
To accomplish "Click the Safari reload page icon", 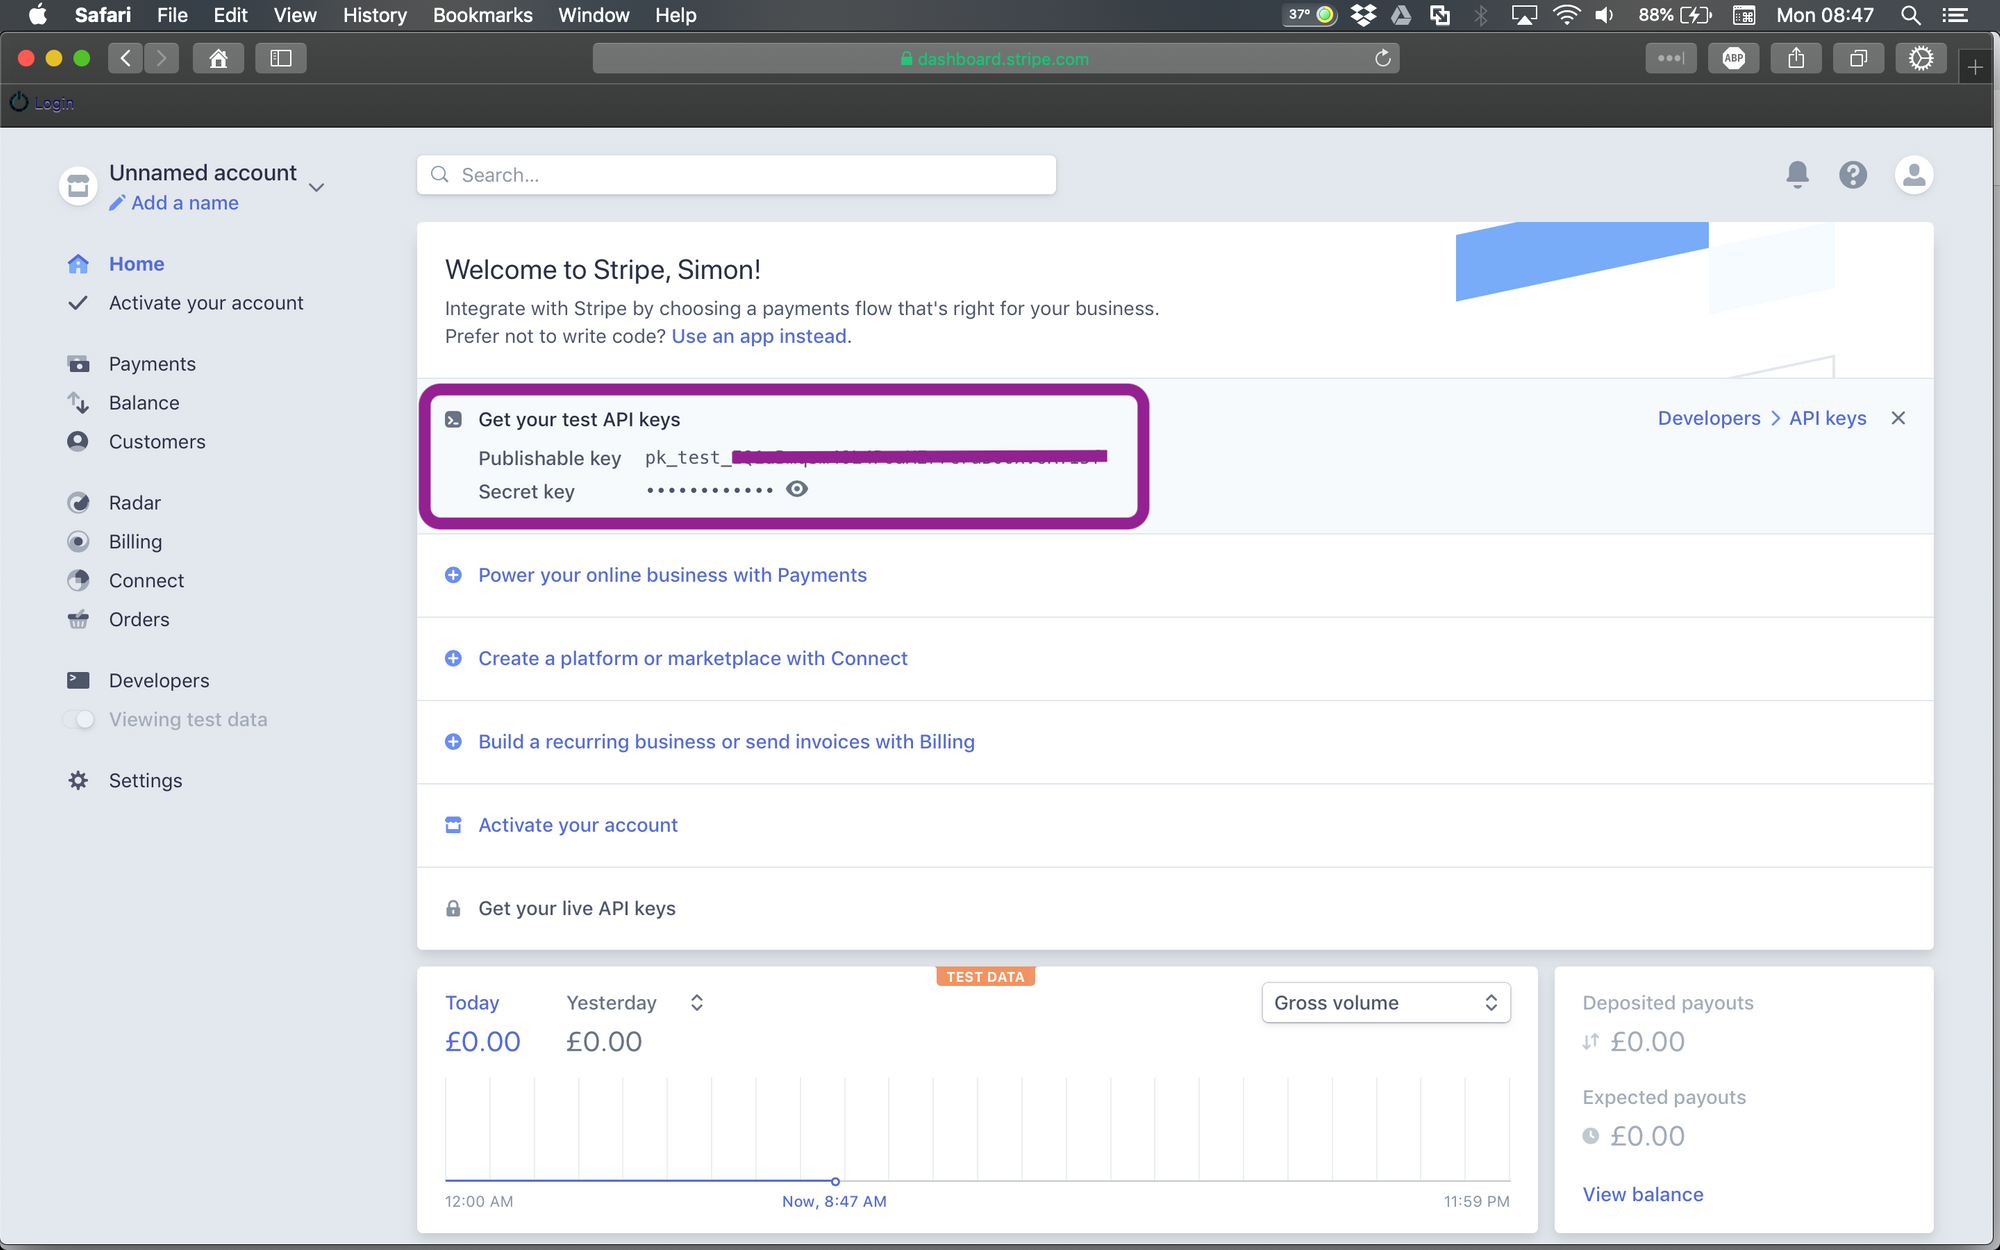I will (1383, 58).
